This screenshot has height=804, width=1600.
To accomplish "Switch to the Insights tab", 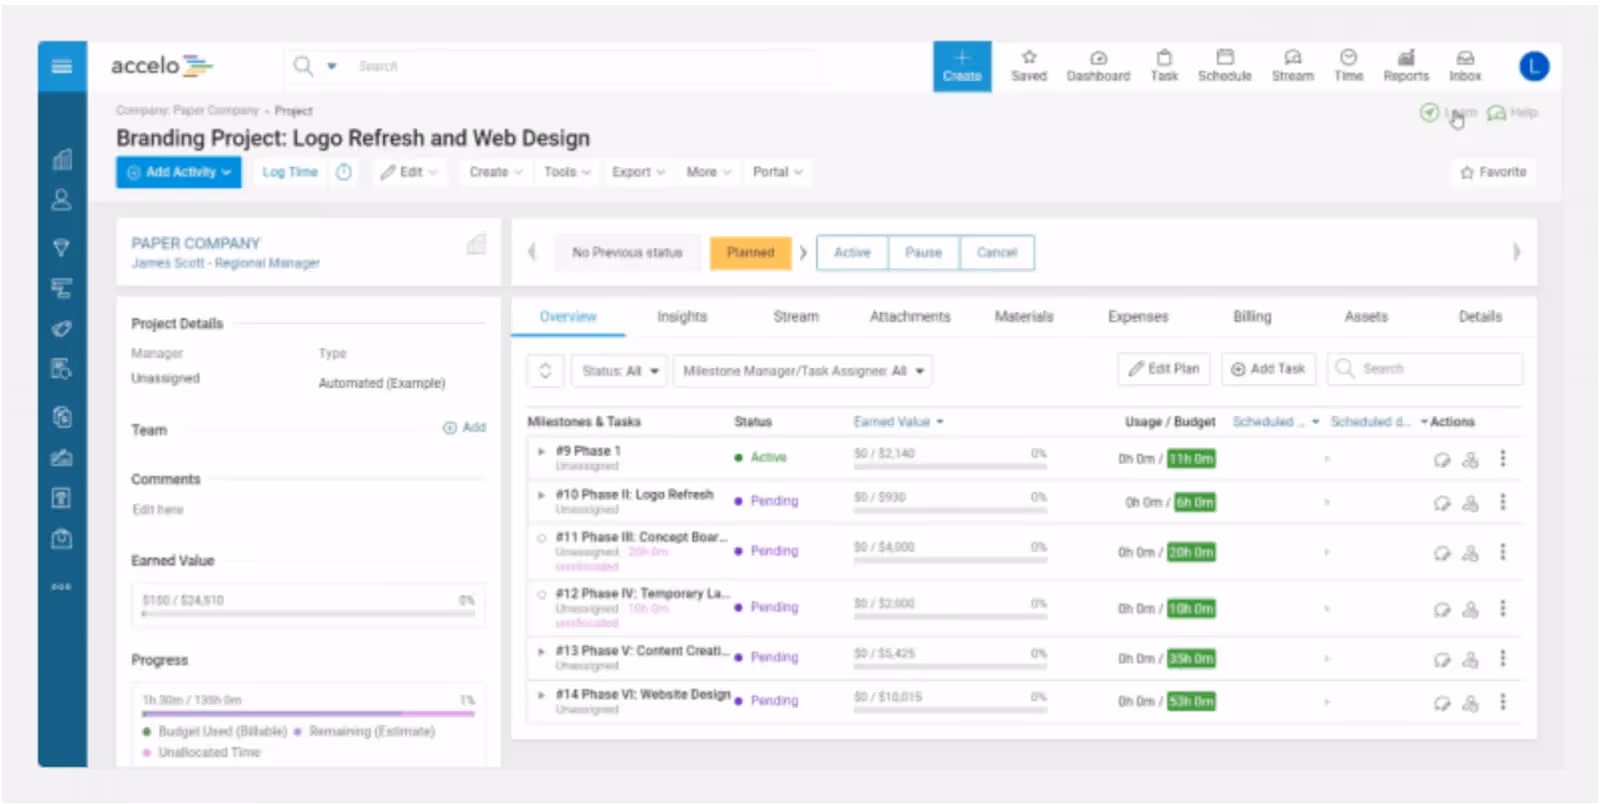I will 681,317.
